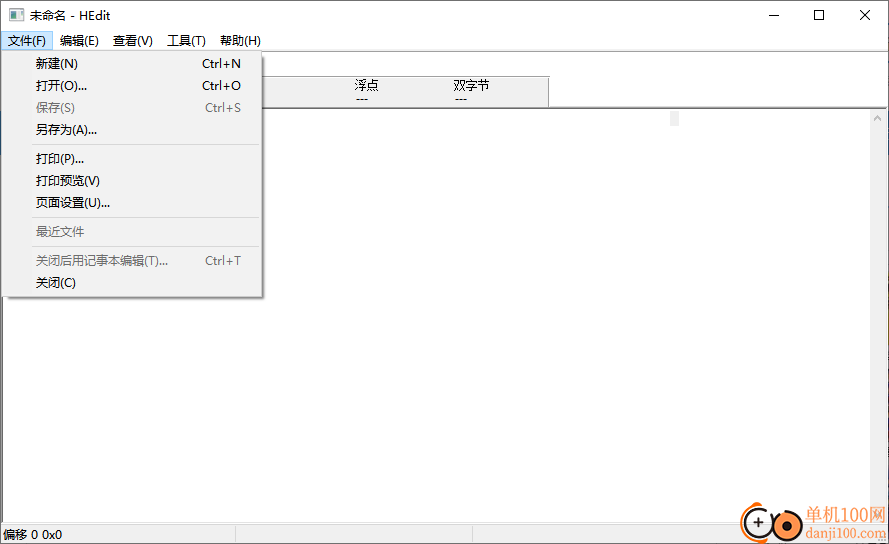Open 打印预览(V) from the menu
This screenshot has width=889, height=544.
[x=132, y=181]
